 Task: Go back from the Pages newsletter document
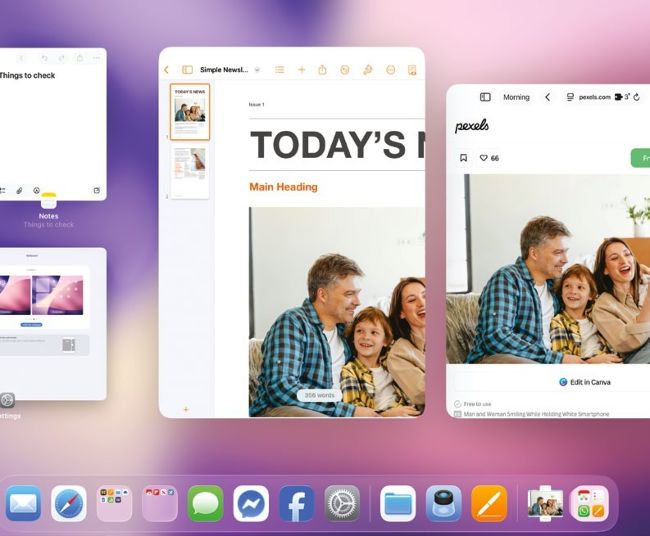pos(167,70)
